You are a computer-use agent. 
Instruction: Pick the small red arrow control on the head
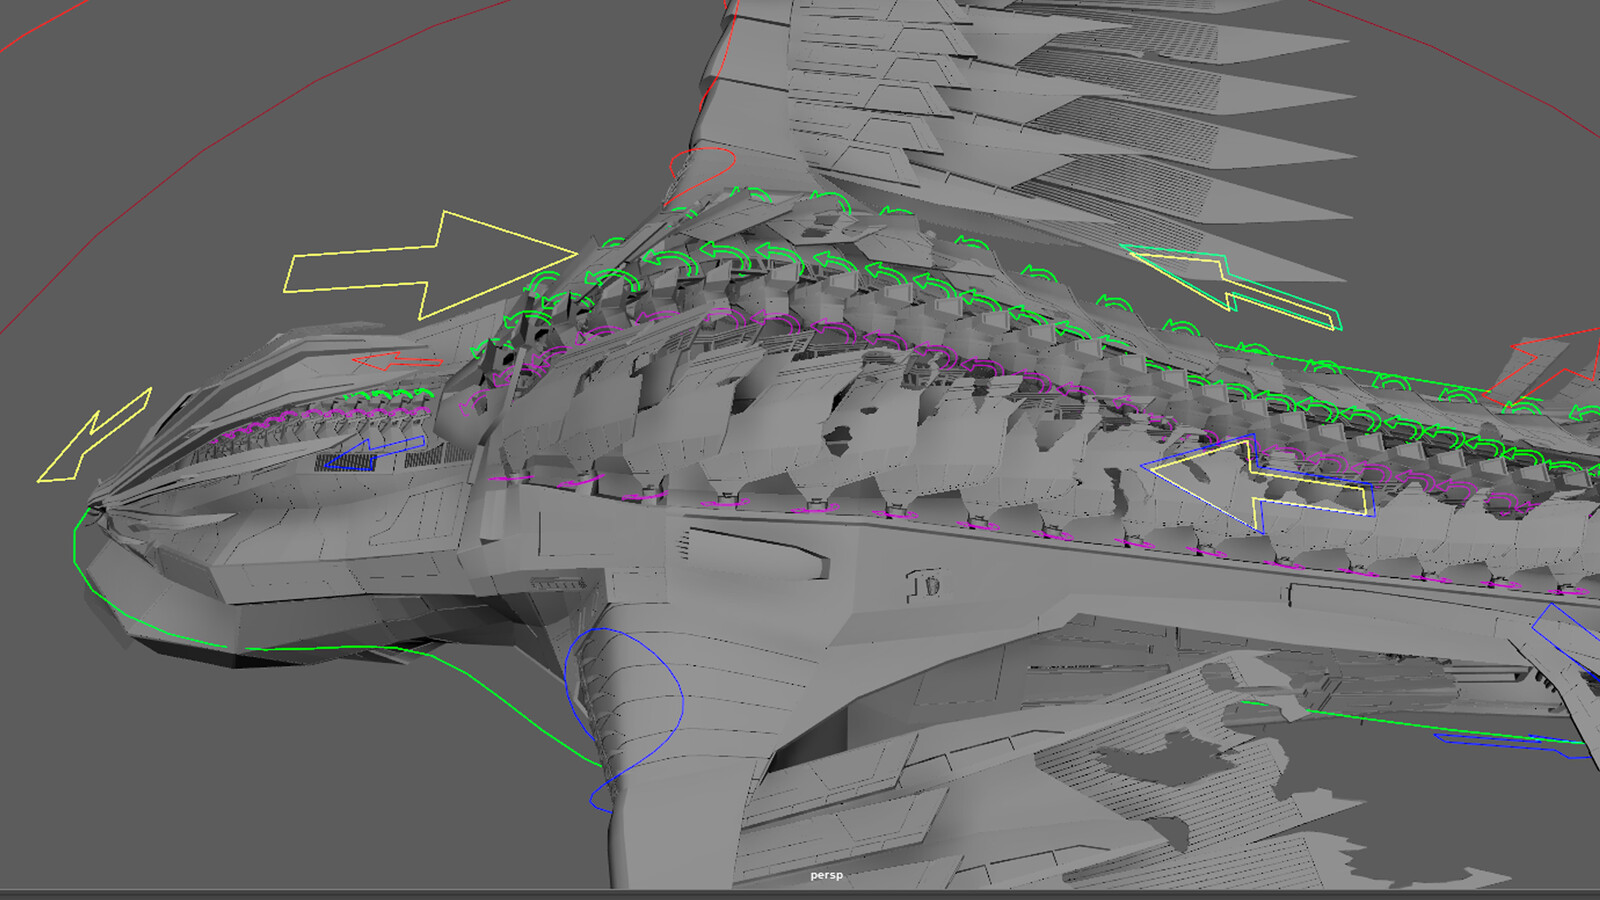[x=397, y=360]
